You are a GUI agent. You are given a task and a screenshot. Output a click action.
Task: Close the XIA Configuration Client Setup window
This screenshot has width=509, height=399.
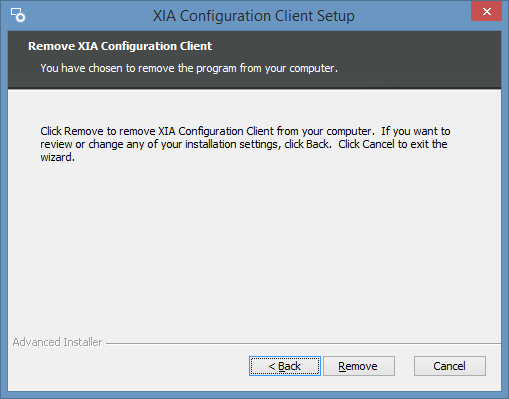pyautogui.click(x=486, y=12)
